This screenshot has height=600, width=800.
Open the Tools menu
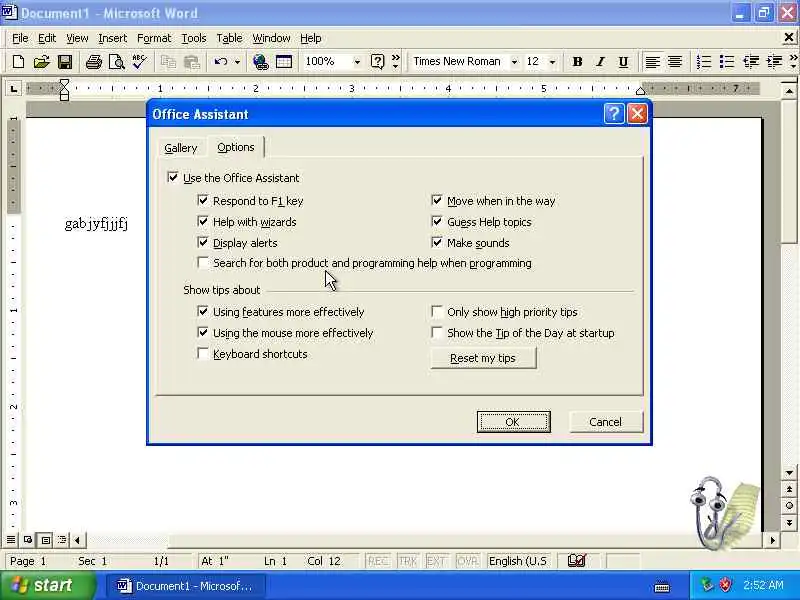[194, 38]
